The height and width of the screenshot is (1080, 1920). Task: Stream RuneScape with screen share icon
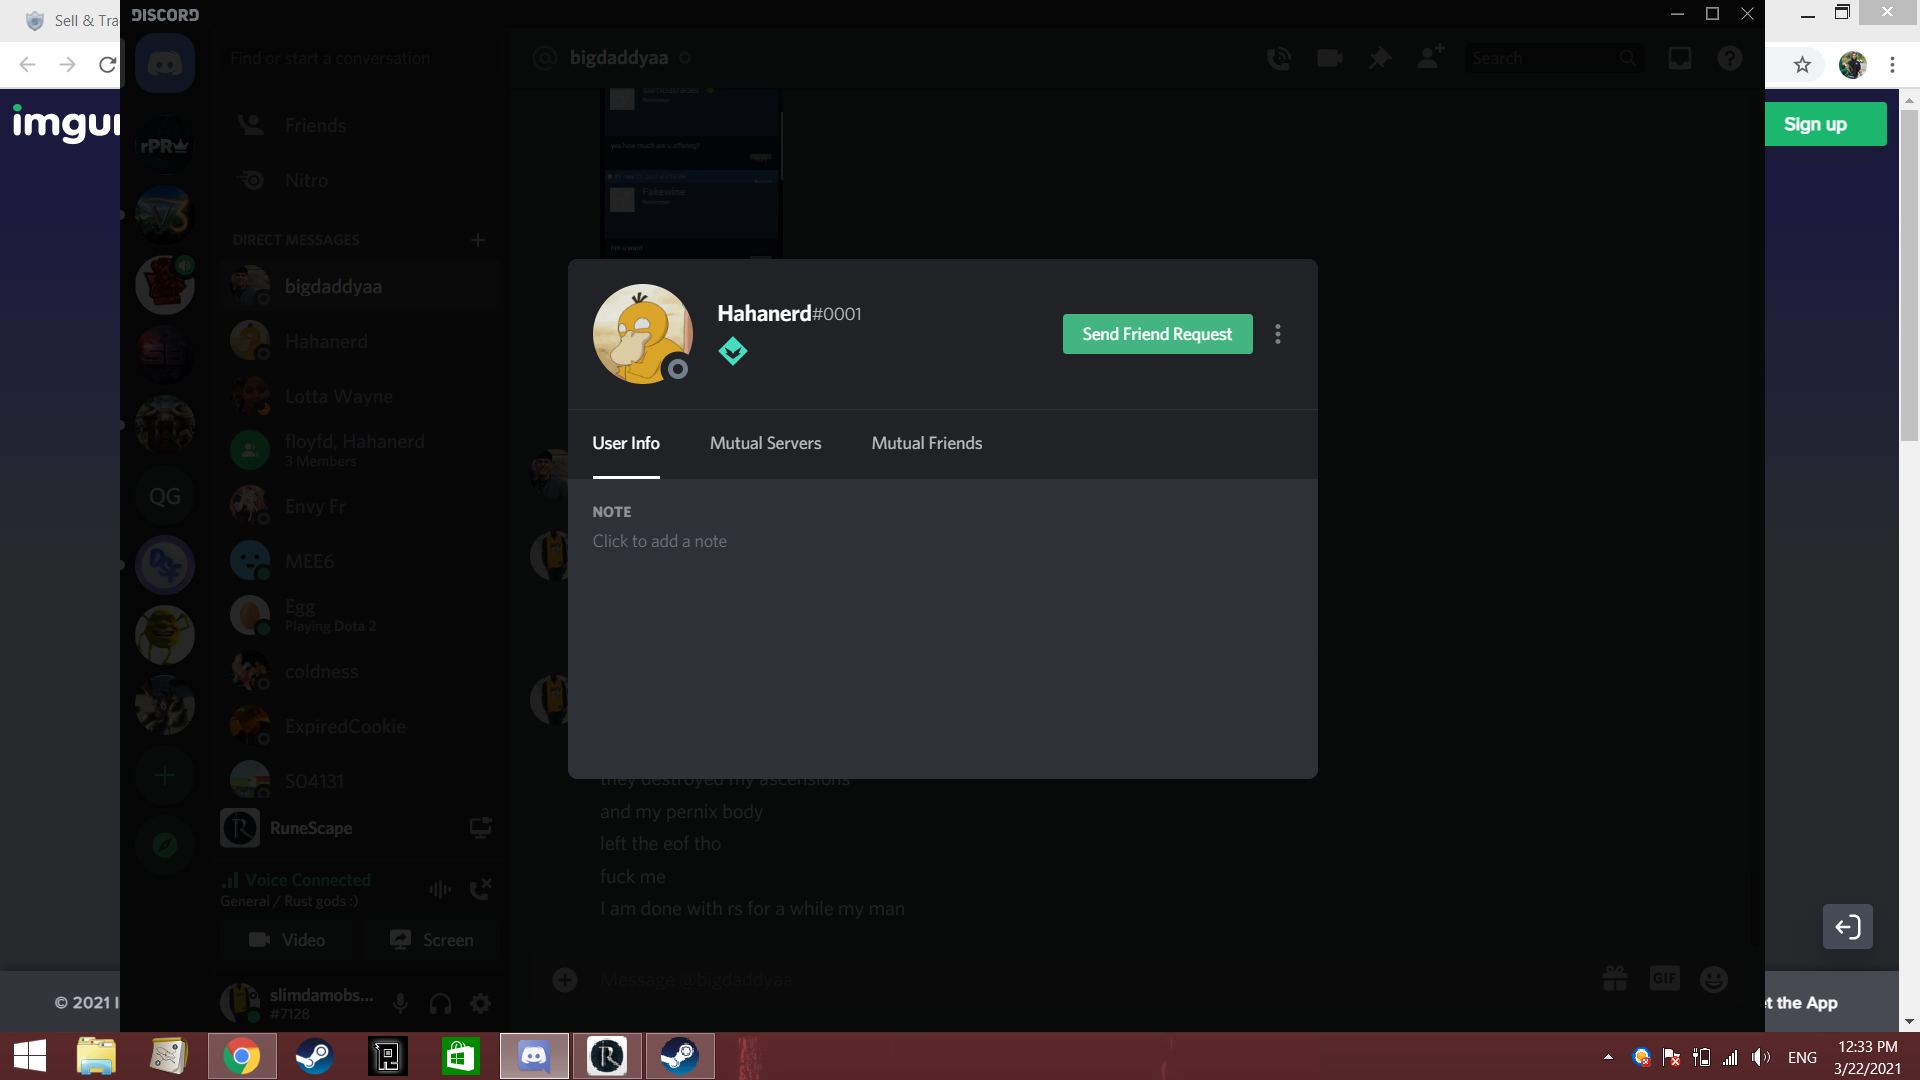480,828
